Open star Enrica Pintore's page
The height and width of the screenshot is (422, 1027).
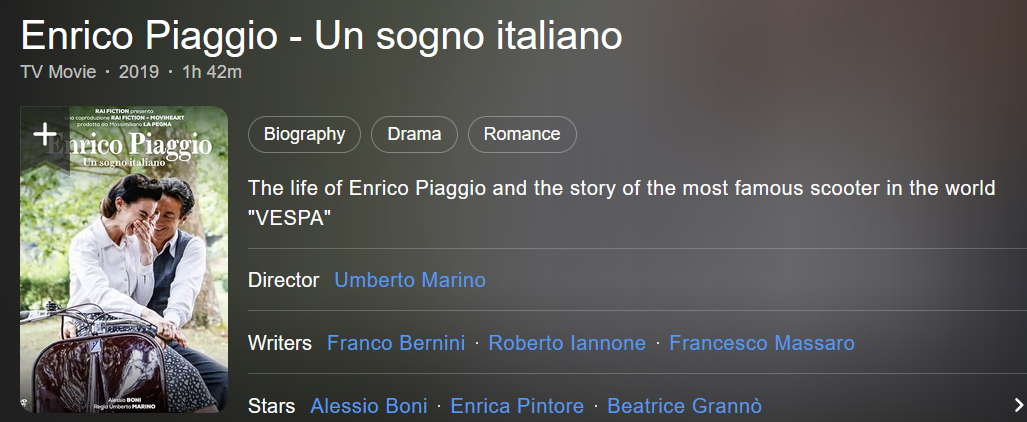click(517, 406)
